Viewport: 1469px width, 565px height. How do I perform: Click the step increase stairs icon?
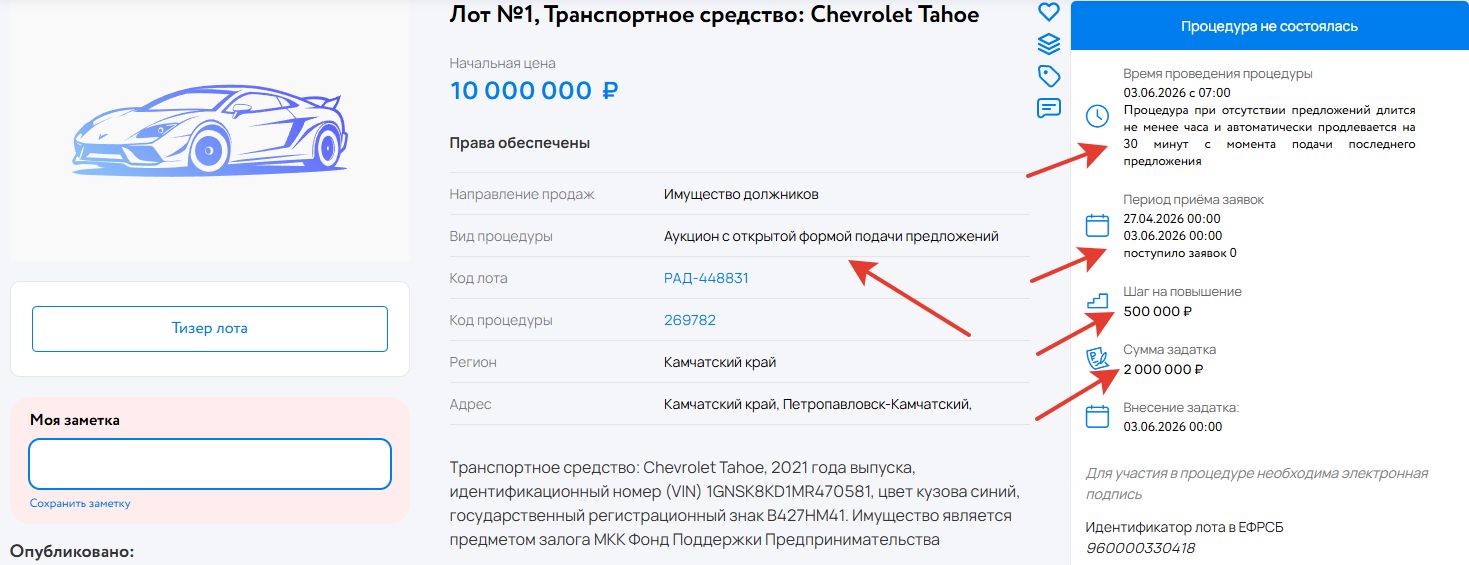1097,300
